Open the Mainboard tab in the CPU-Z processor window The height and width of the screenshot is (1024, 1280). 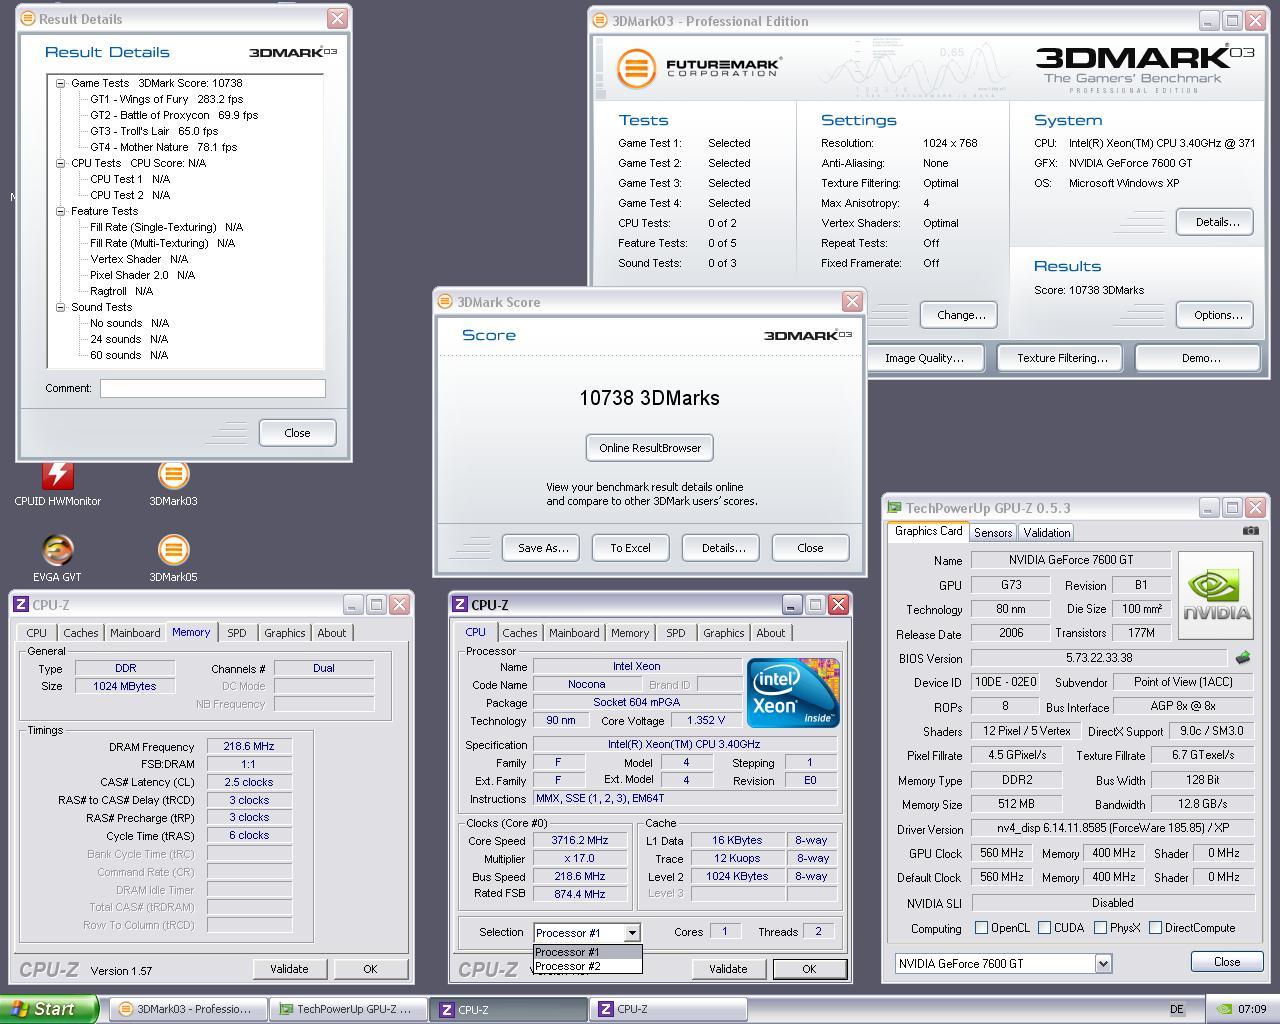coord(574,633)
